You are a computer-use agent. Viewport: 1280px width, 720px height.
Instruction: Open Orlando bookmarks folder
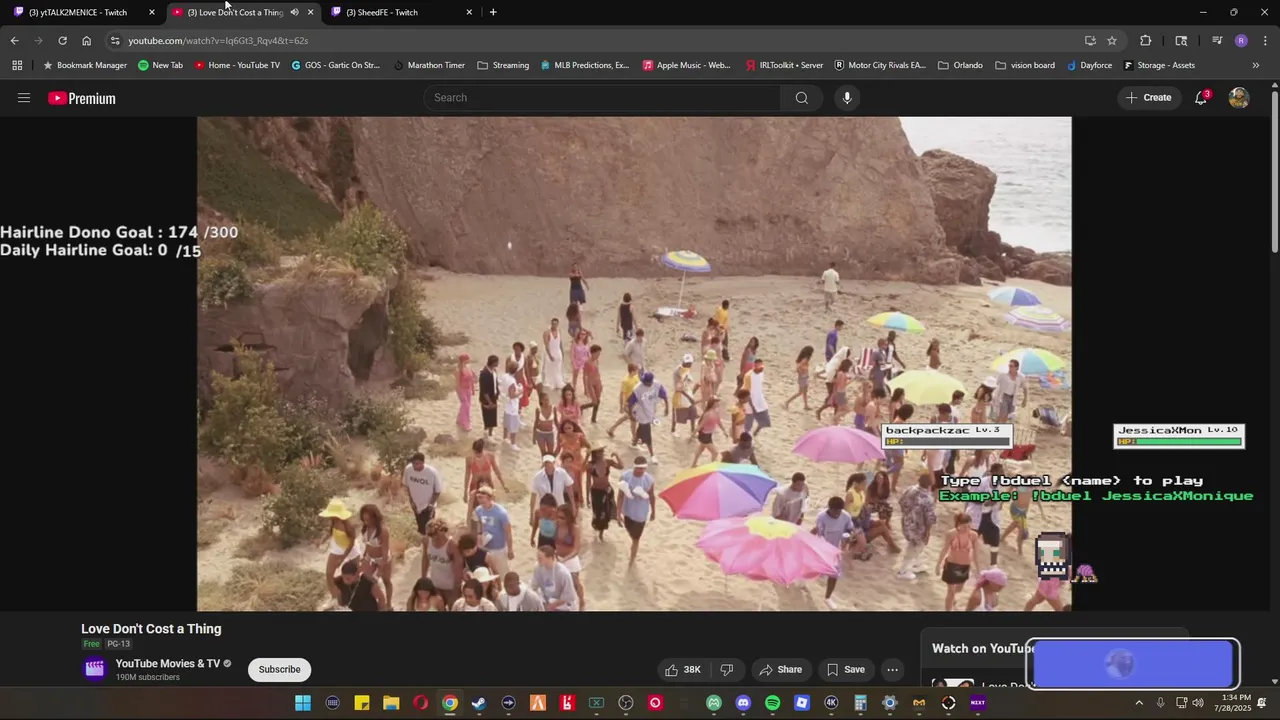[x=960, y=65]
